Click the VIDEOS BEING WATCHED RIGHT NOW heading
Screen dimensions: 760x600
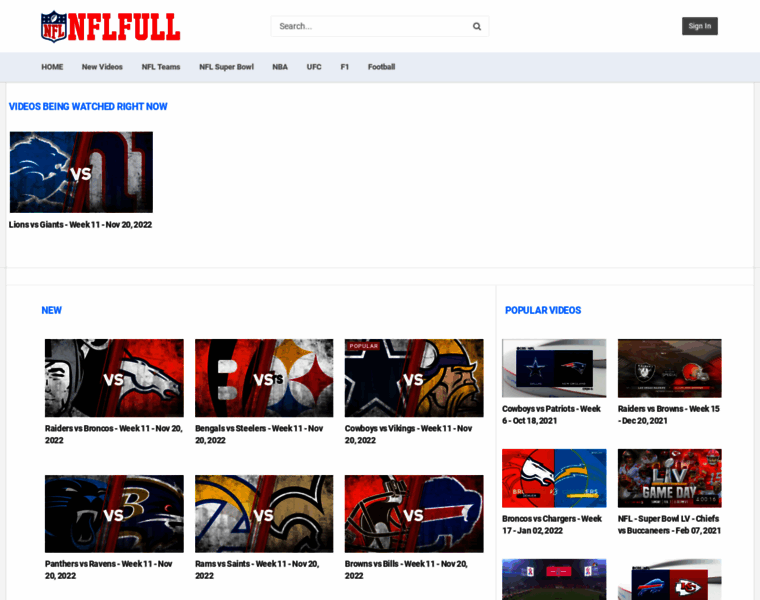click(88, 107)
